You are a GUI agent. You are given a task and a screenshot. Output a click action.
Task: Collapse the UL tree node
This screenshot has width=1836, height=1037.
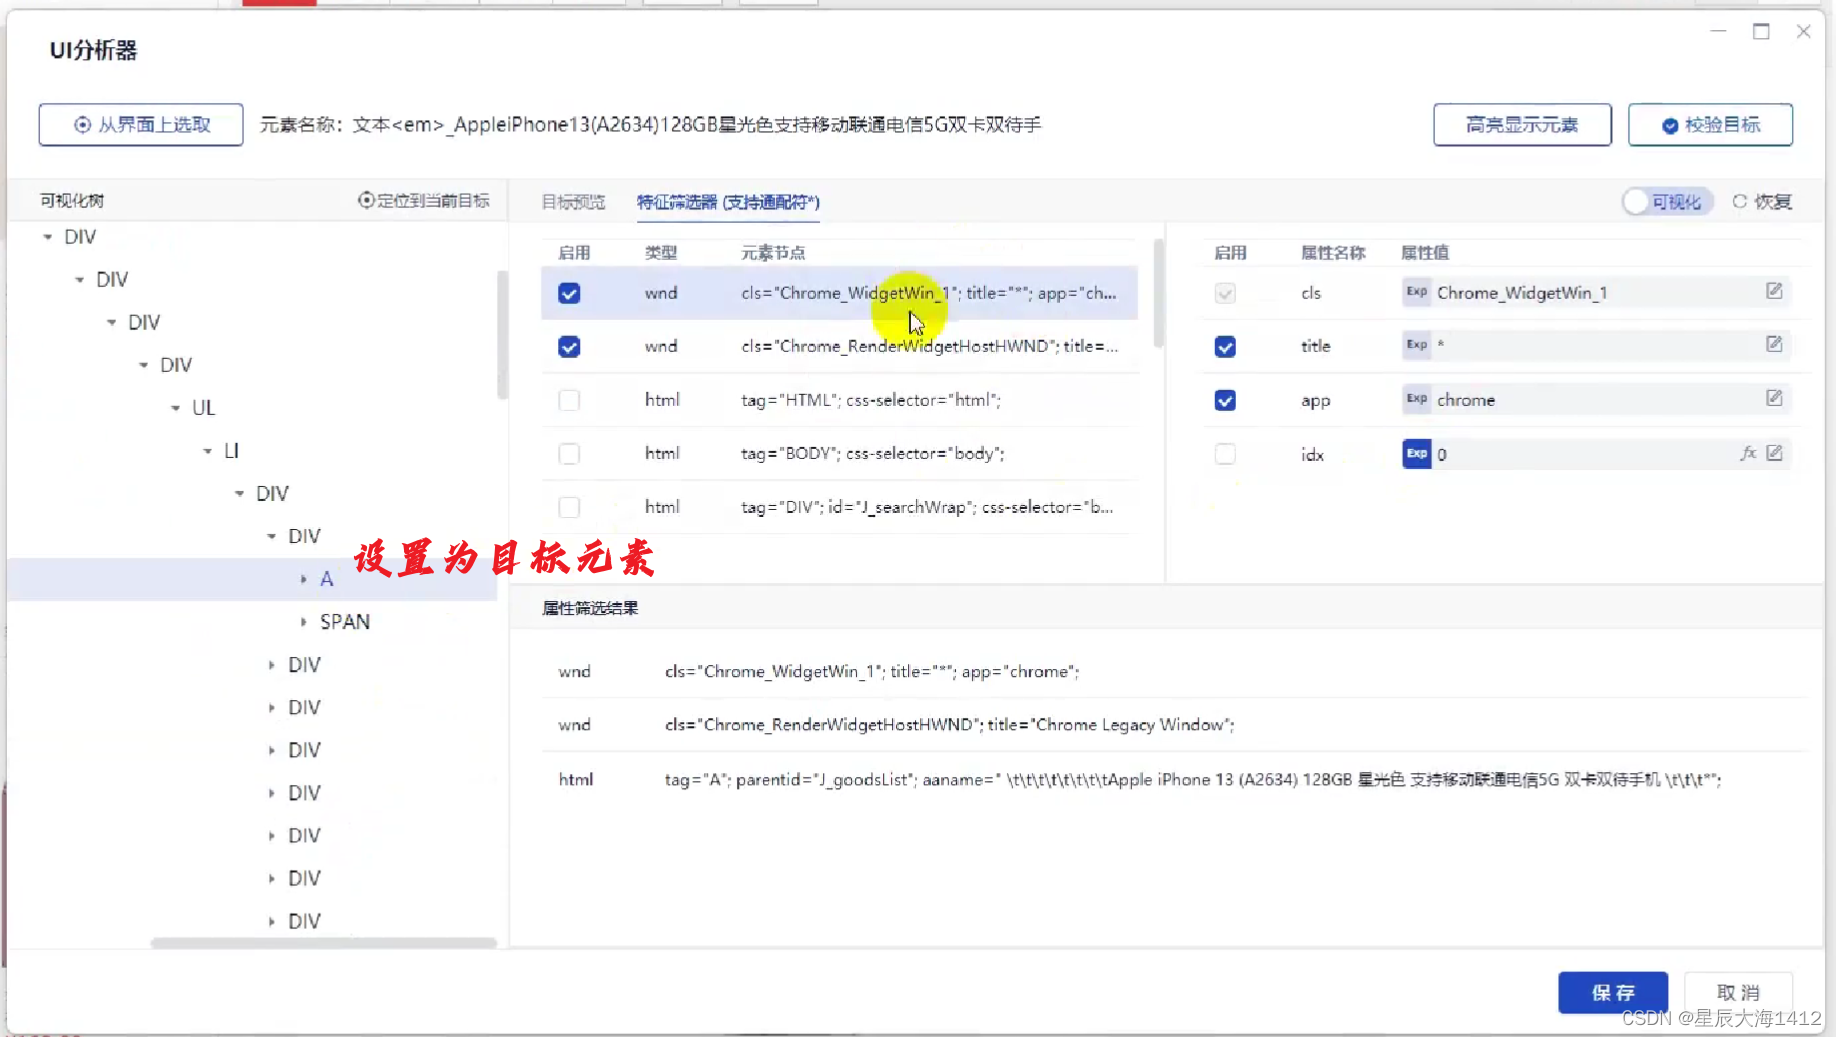click(x=176, y=407)
